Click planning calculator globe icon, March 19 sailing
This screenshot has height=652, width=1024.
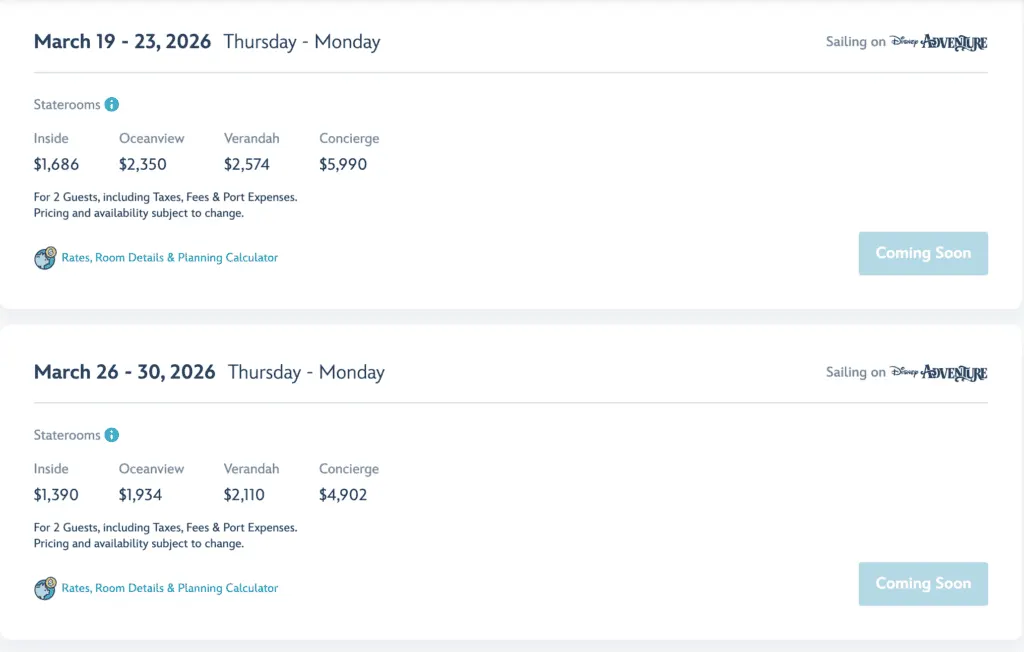pyautogui.click(x=45, y=258)
